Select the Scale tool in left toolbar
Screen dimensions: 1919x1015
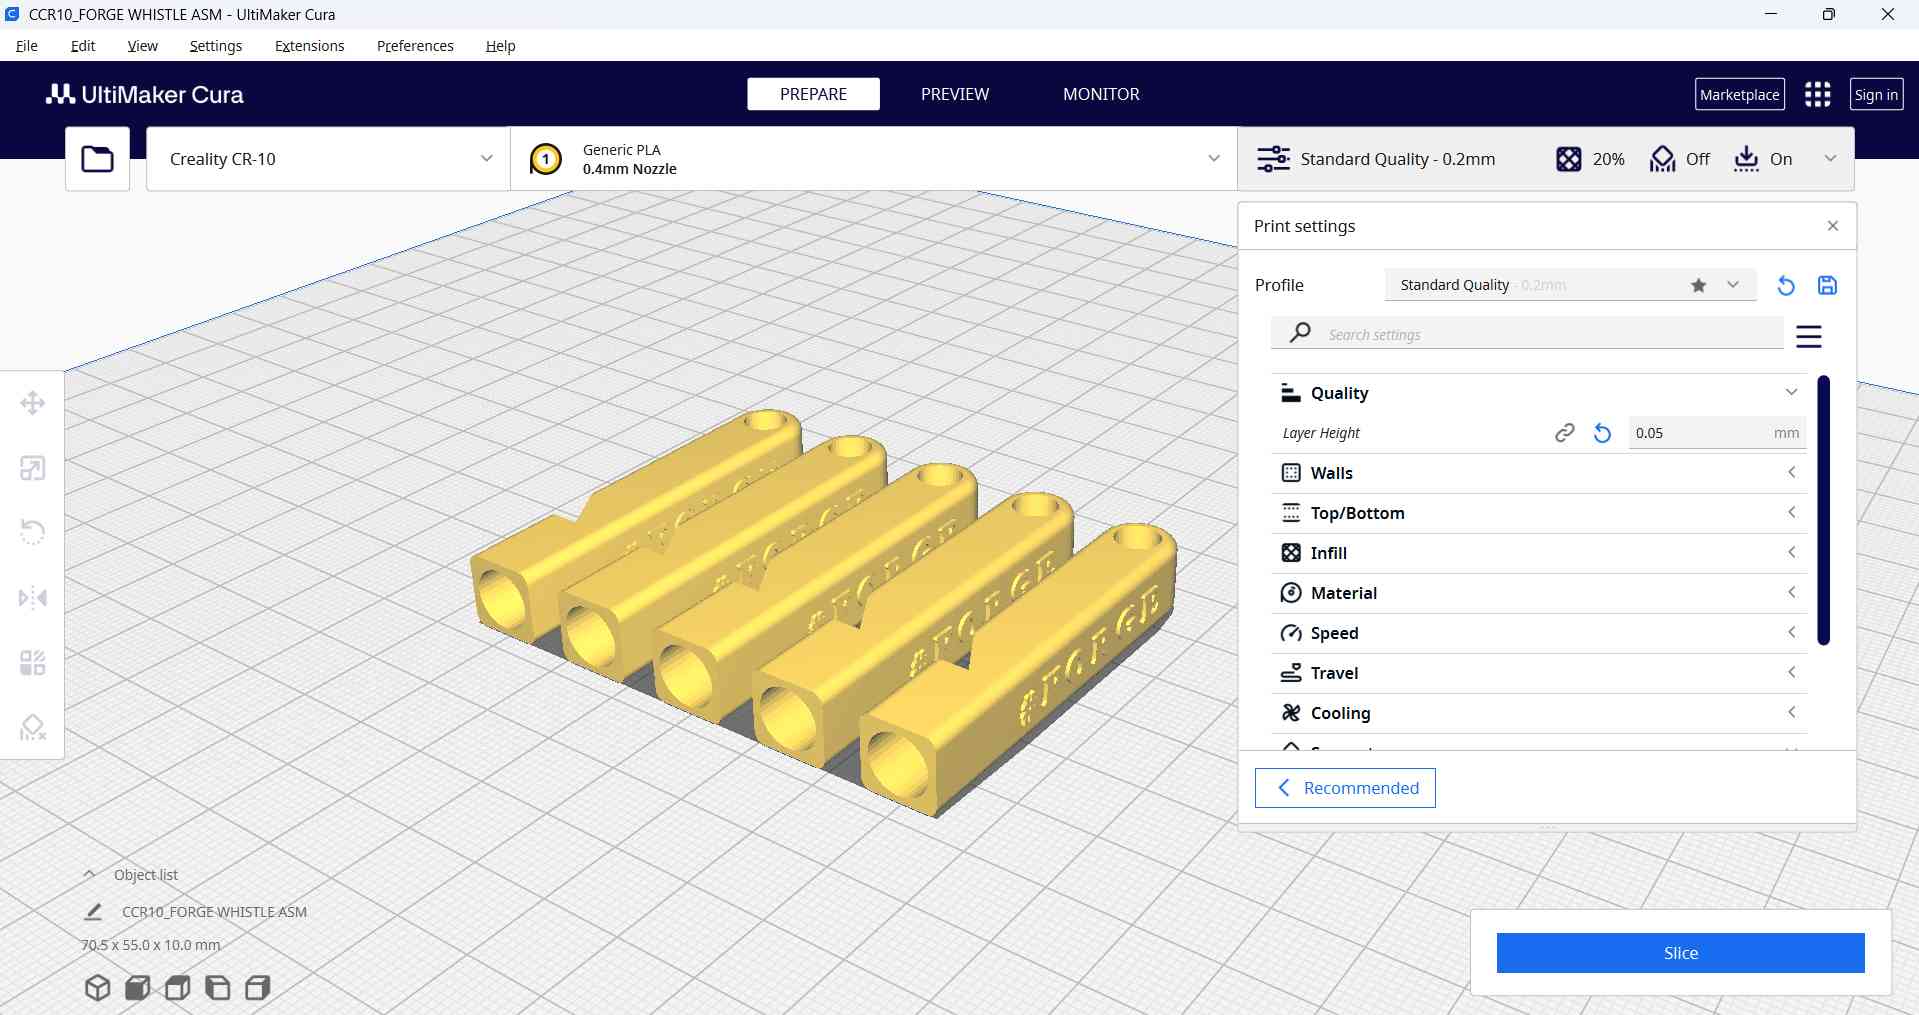pyautogui.click(x=33, y=468)
